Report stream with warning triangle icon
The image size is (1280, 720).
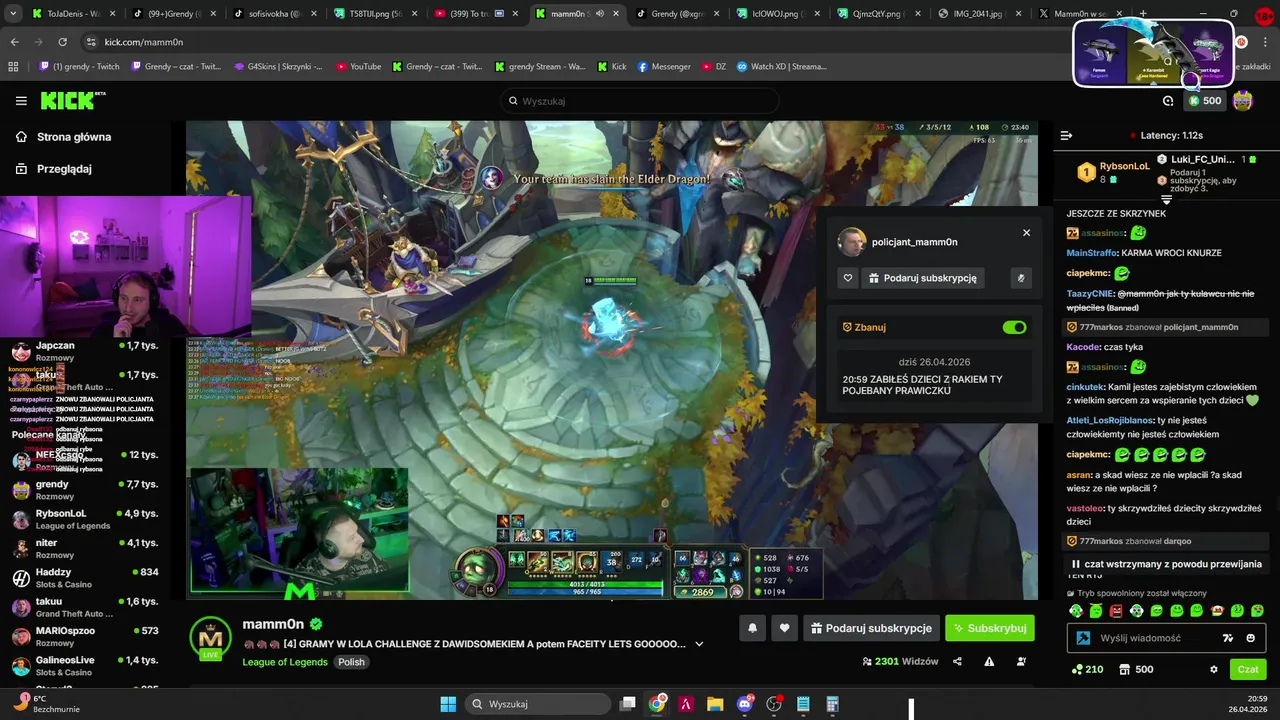[989, 661]
